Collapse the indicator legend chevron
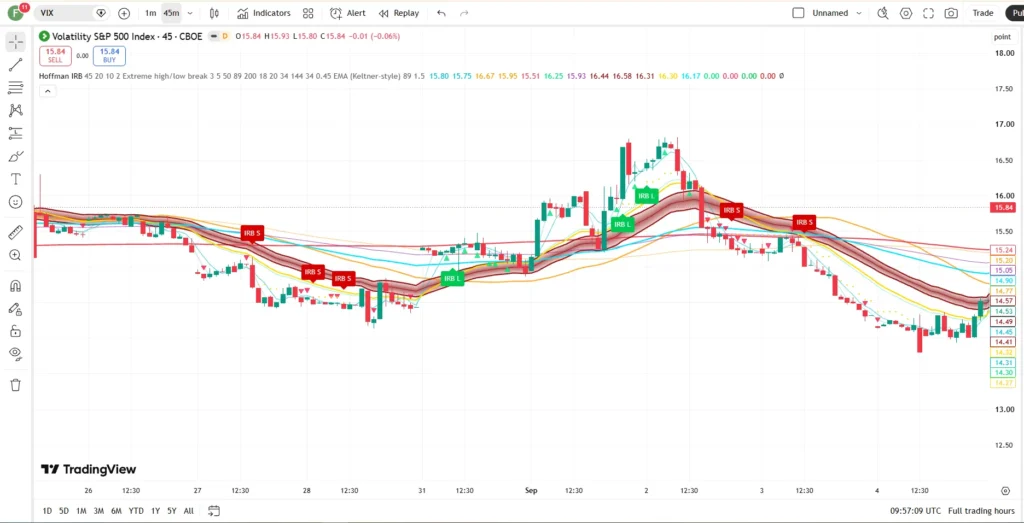 [x=47, y=91]
